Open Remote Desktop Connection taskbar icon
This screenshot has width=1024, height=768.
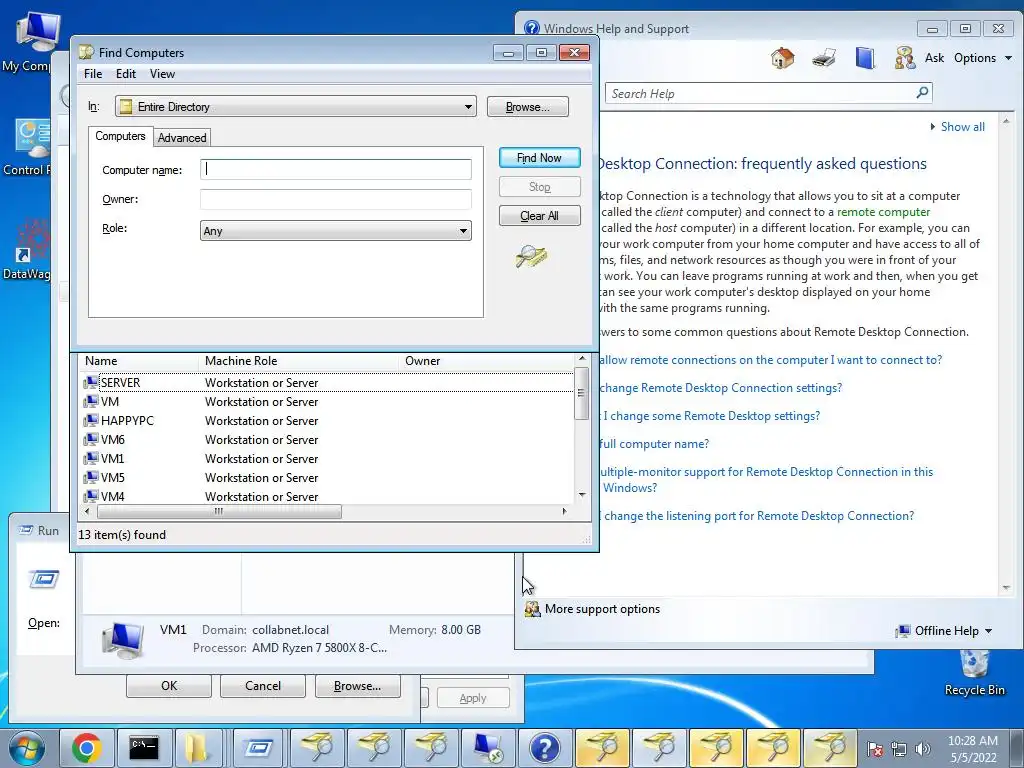click(488, 748)
